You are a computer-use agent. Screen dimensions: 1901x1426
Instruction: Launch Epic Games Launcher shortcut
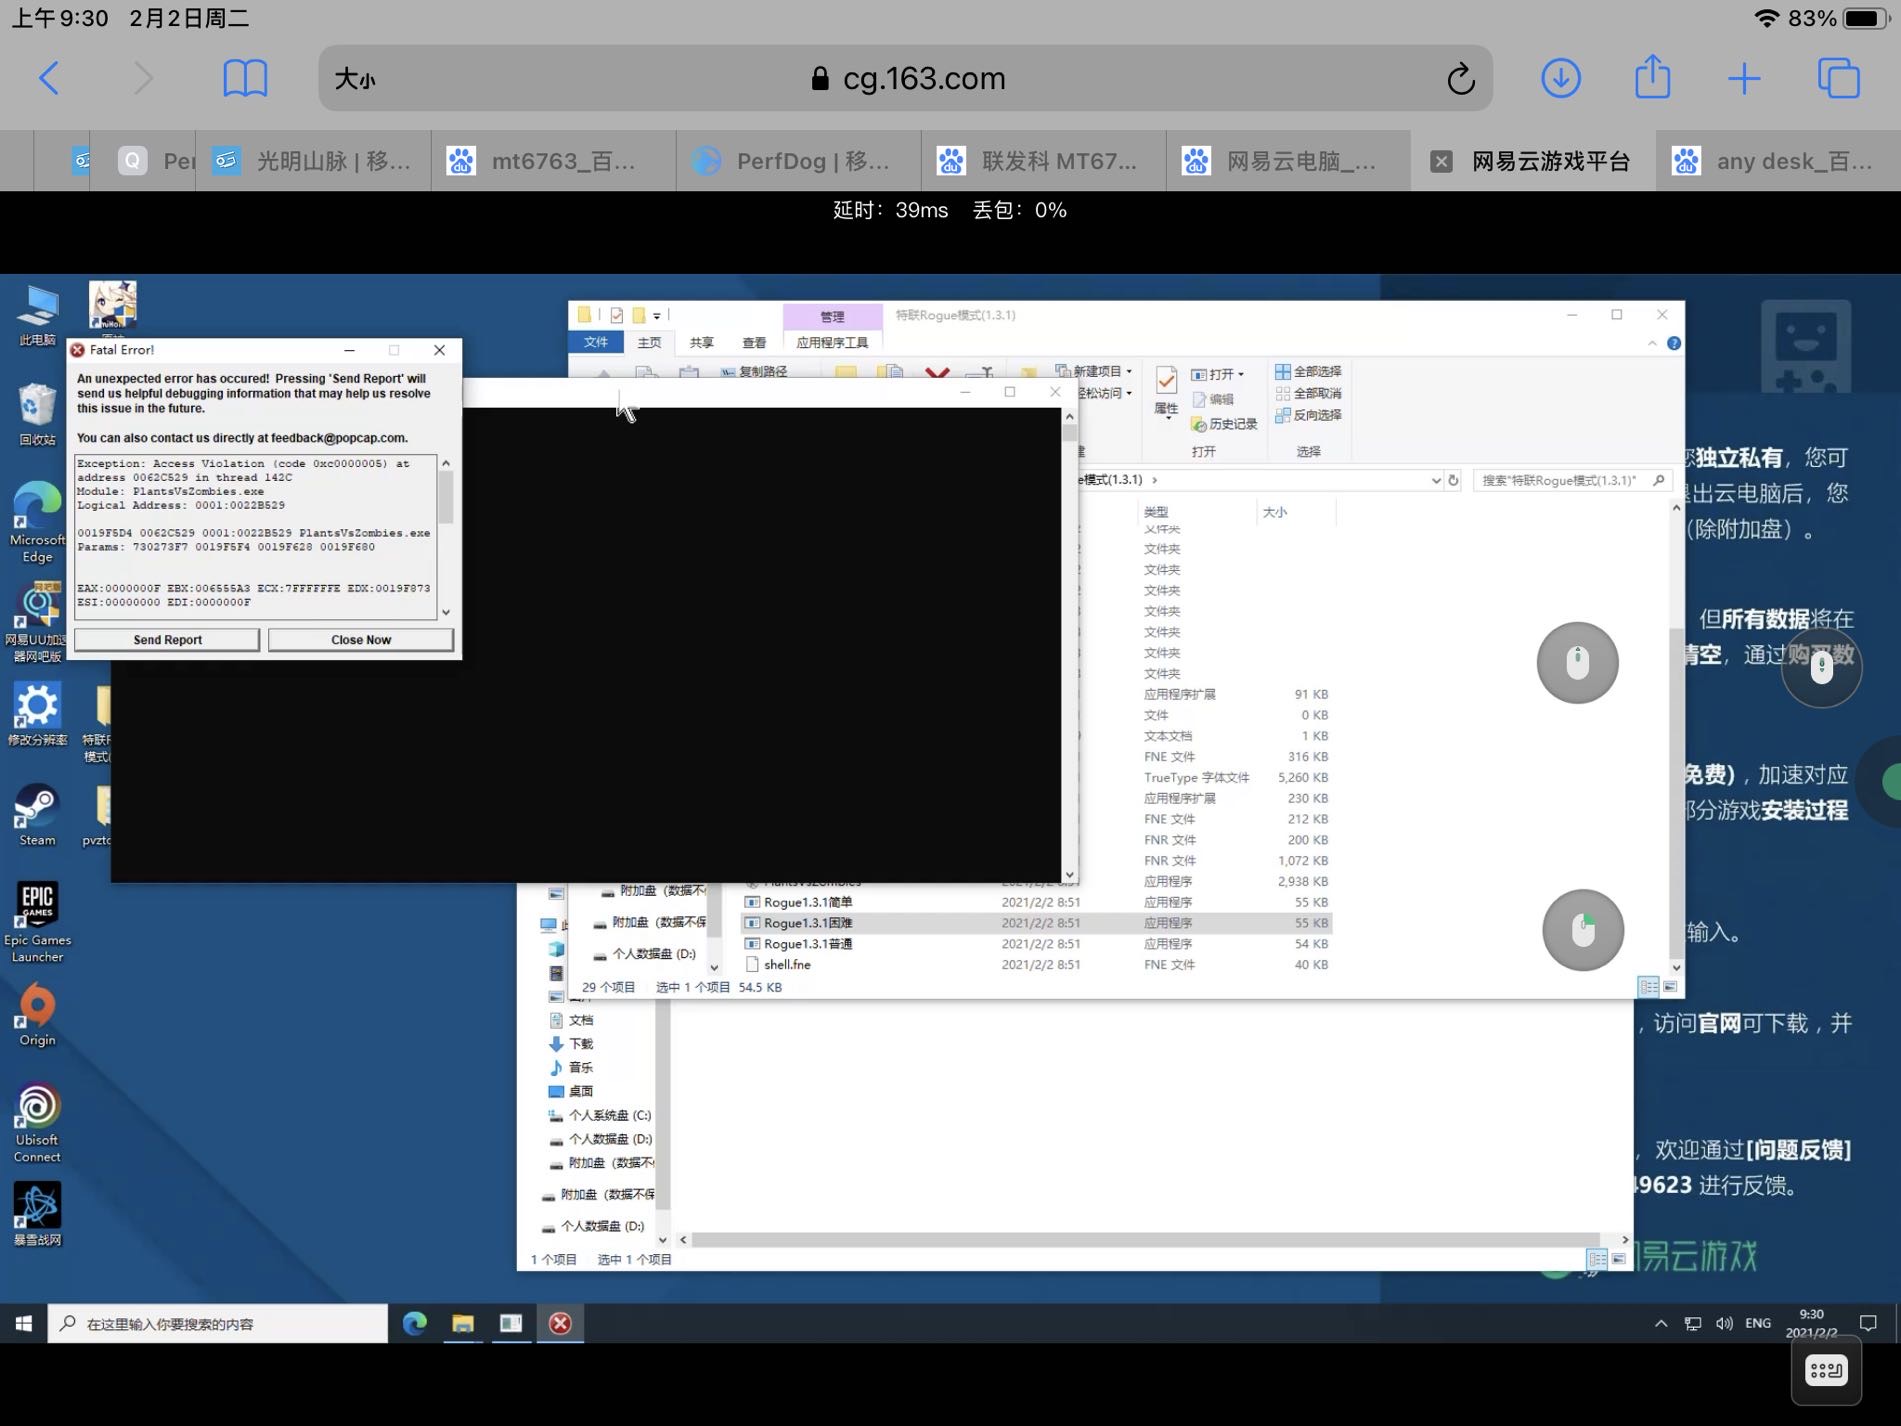click(x=37, y=922)
